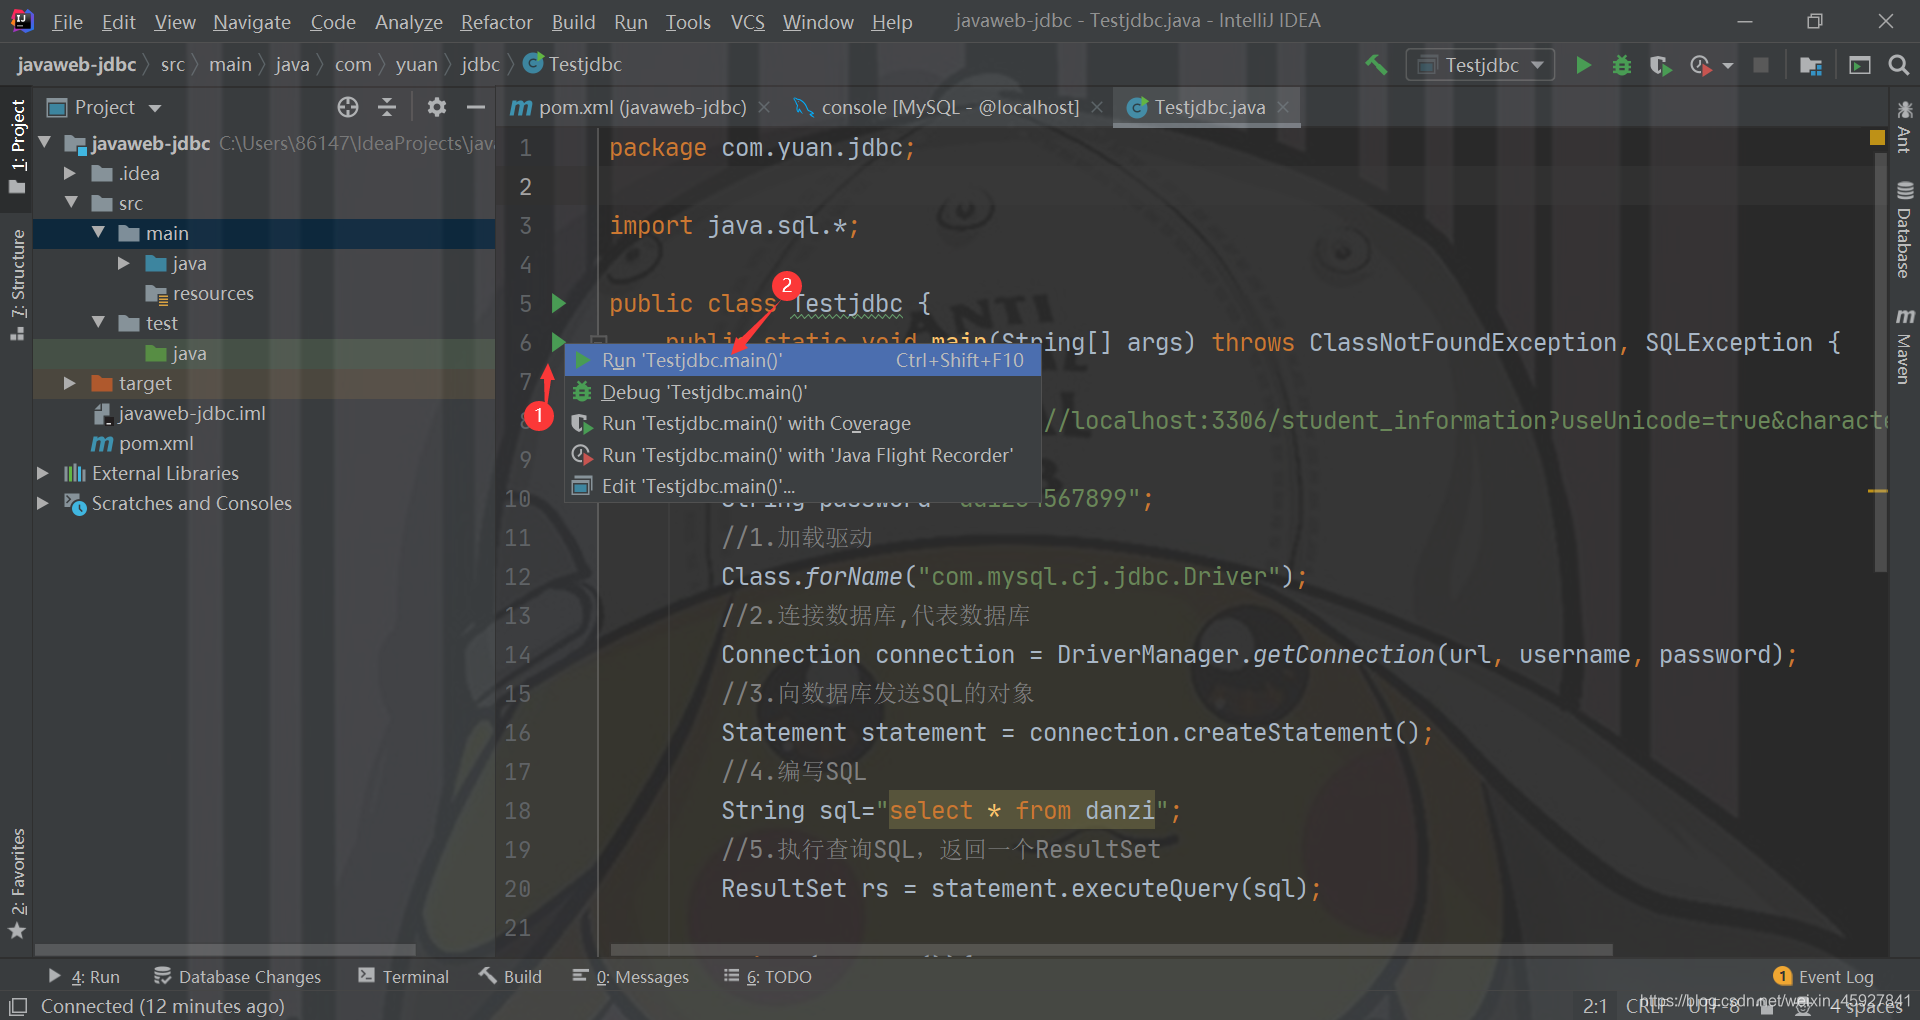Screen dimensions: 1920x1020
Task: Close the Testjdbc.java tab
Action: (x=1283, y=107)
